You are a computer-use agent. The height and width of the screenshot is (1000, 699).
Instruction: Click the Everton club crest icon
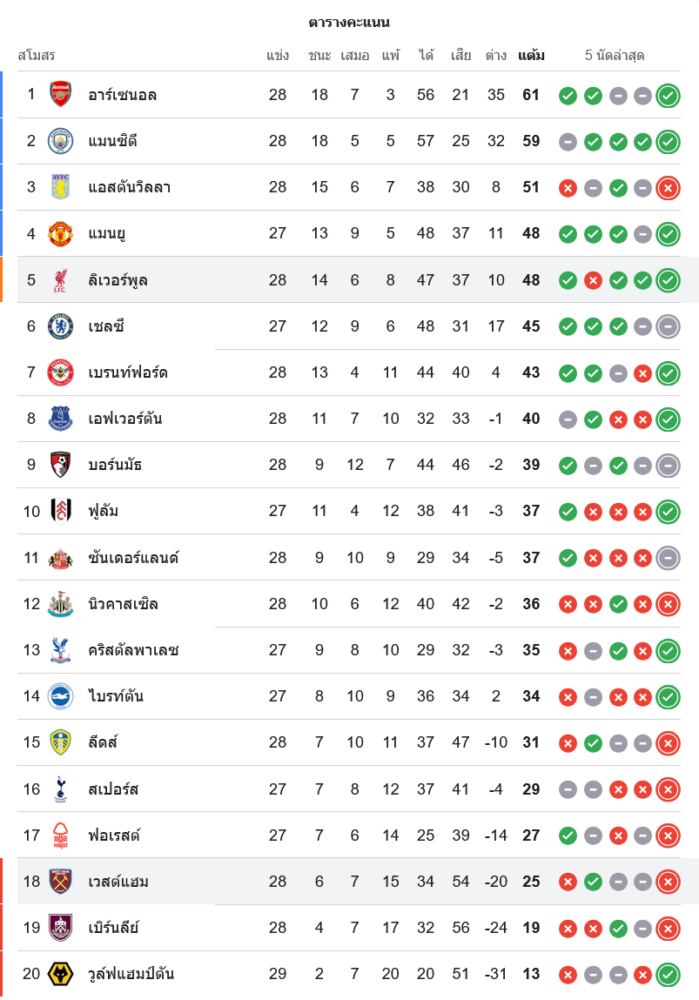[61, 418]
